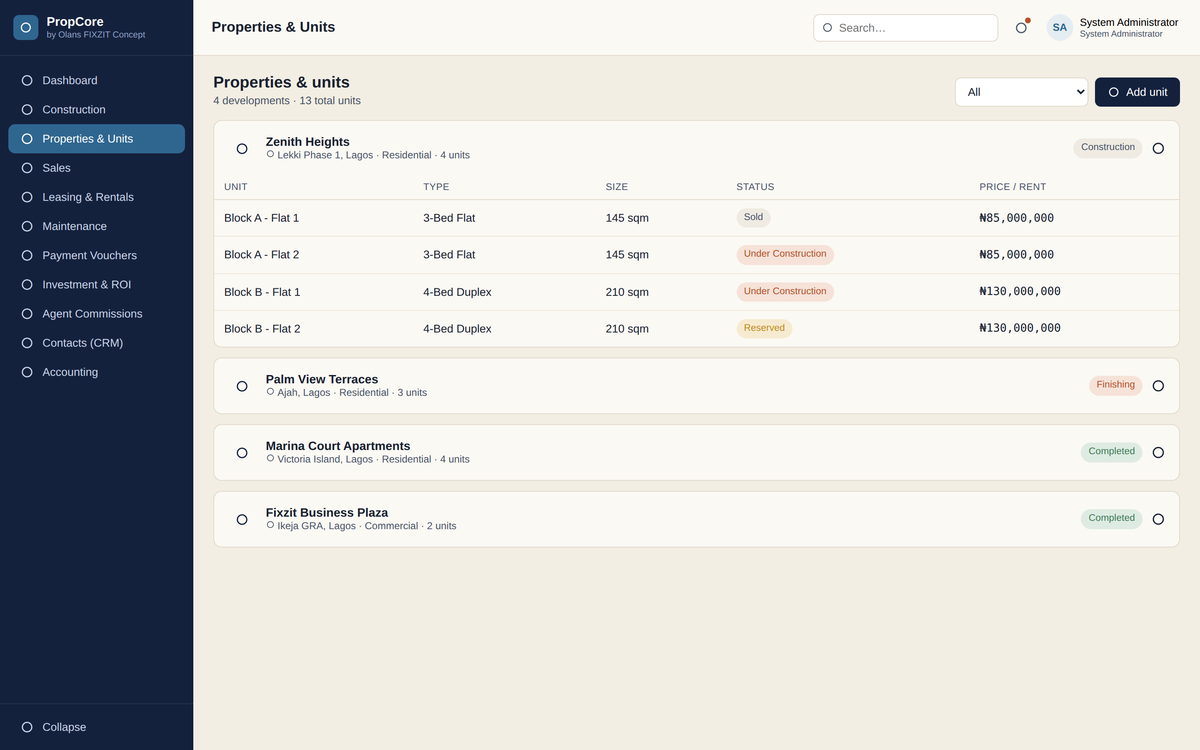Screen dimensions: 1200x750
Task: Collapse the sidebar using the Collapse button
Action: [x=96, y=727]
